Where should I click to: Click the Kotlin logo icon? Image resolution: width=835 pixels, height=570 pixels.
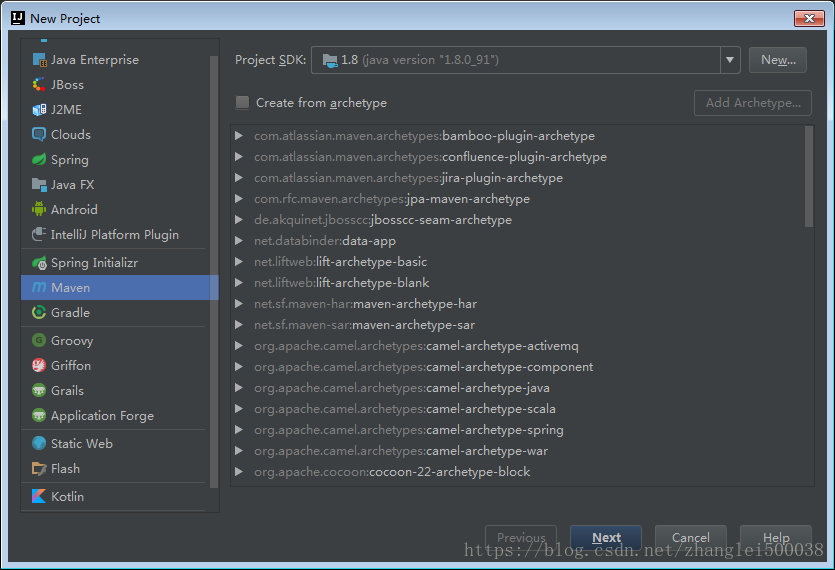pos(39,497)
